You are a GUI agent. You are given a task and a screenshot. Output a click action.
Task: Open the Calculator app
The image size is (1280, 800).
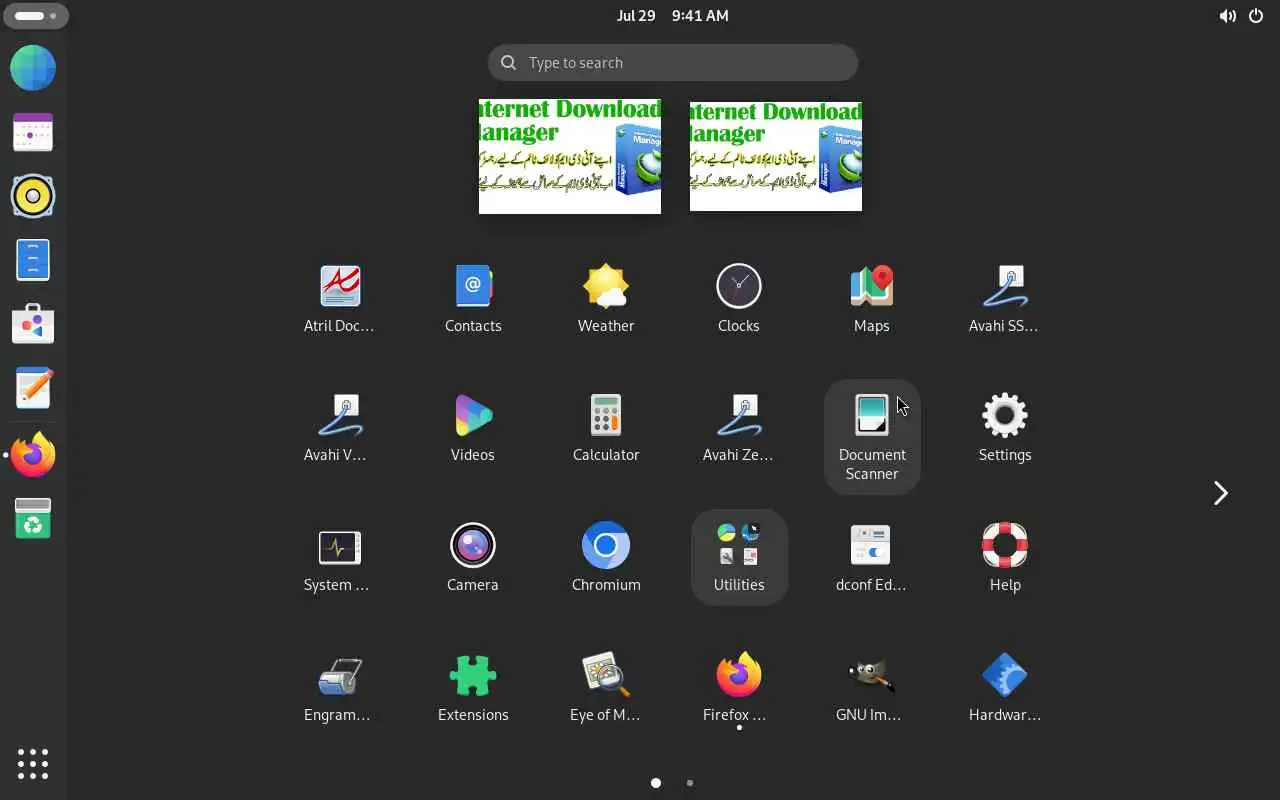coord(606,427)
